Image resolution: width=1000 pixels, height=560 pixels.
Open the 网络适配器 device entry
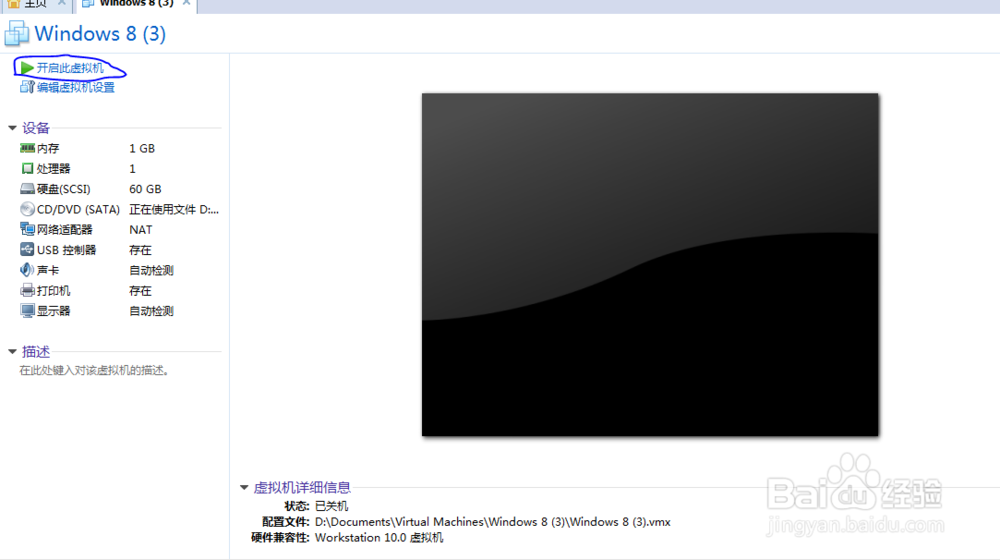(64, 230)
